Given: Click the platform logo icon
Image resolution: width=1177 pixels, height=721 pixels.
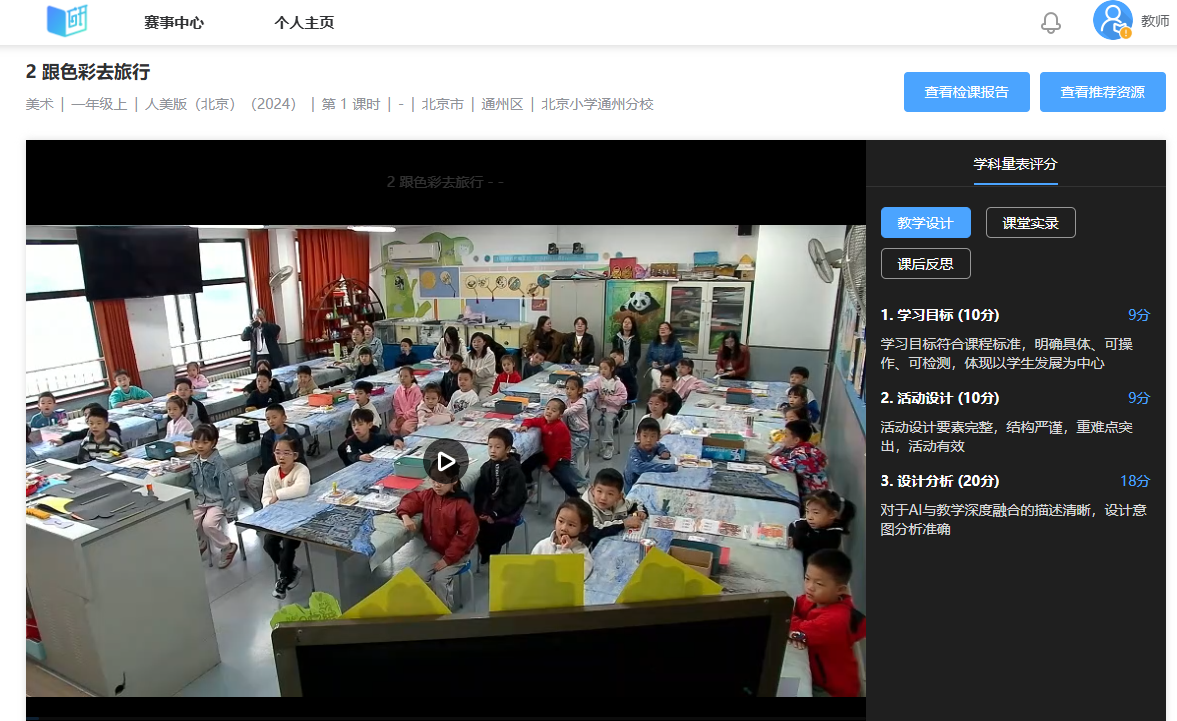Looking at the screenshot, I should 66,21.
